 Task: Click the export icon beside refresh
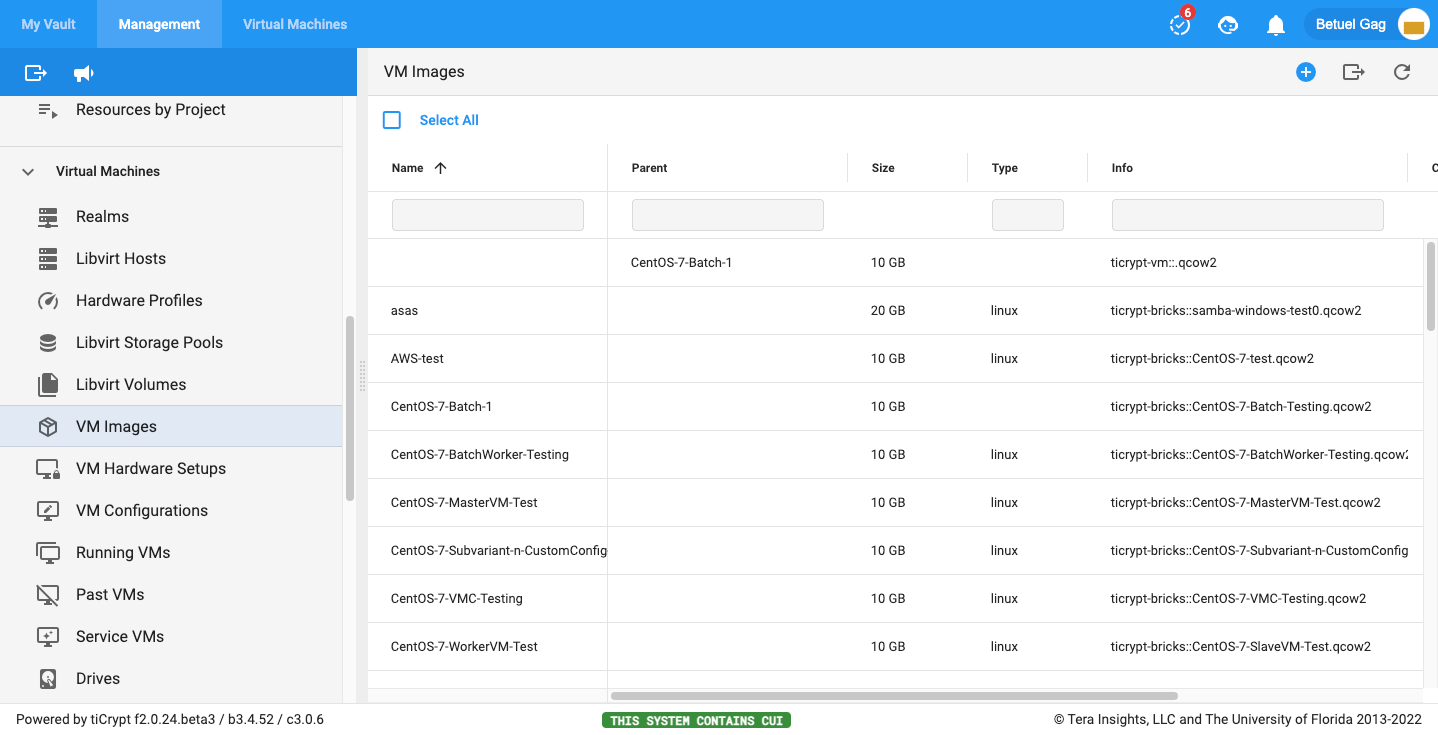[x=1353, y=72]
